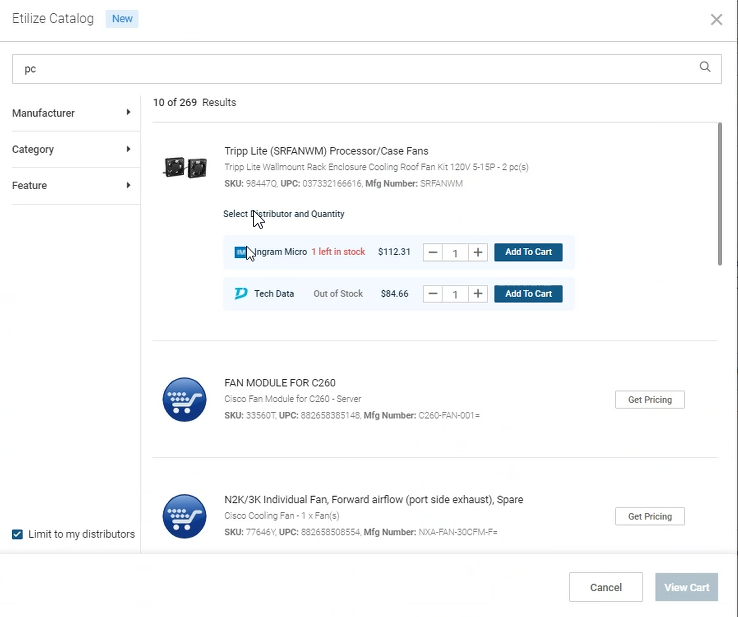
Task: Expand the Feature filter
Action: (70, 185)
